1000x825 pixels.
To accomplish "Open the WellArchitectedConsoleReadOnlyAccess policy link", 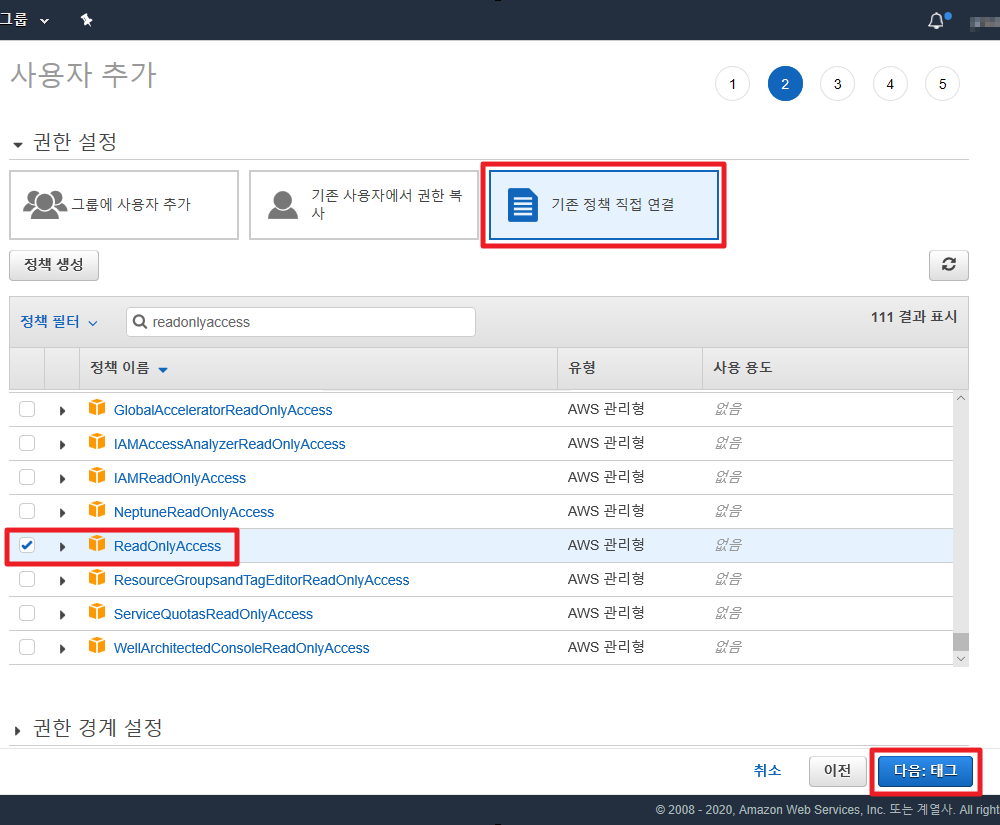I will tap(242, 648).
